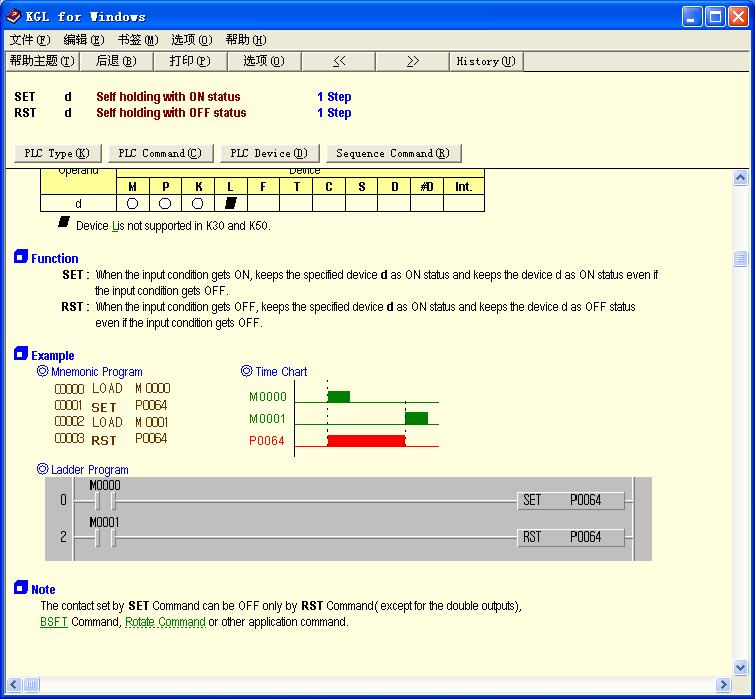Close the KGL for Windows window
Screen dimensions: 755x699
click(738, 17)
